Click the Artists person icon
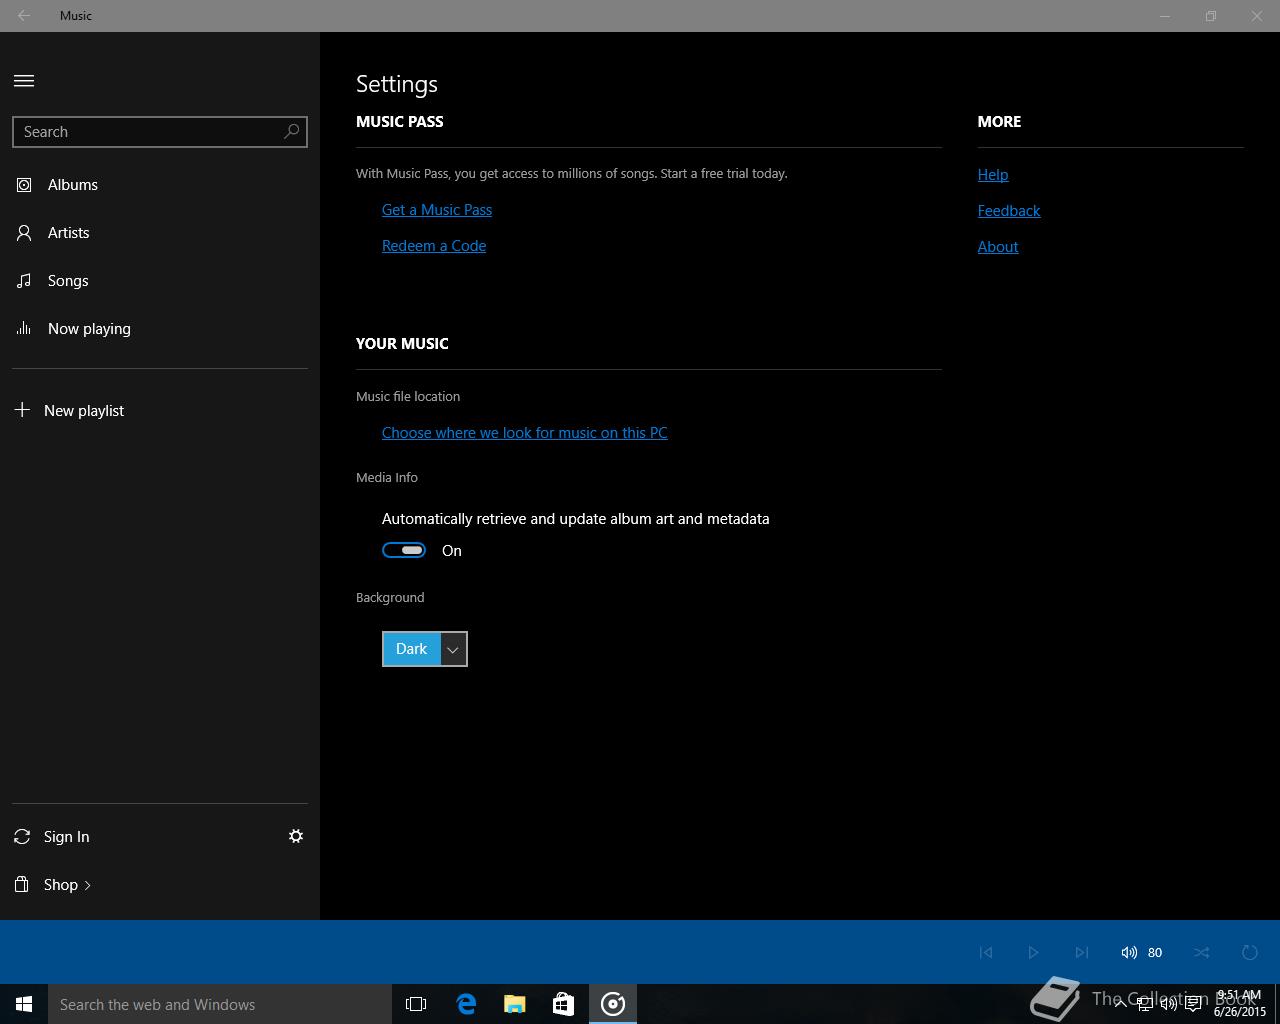The width and height of the screenshot is (1280, 1024). click(x=24, y=233)
